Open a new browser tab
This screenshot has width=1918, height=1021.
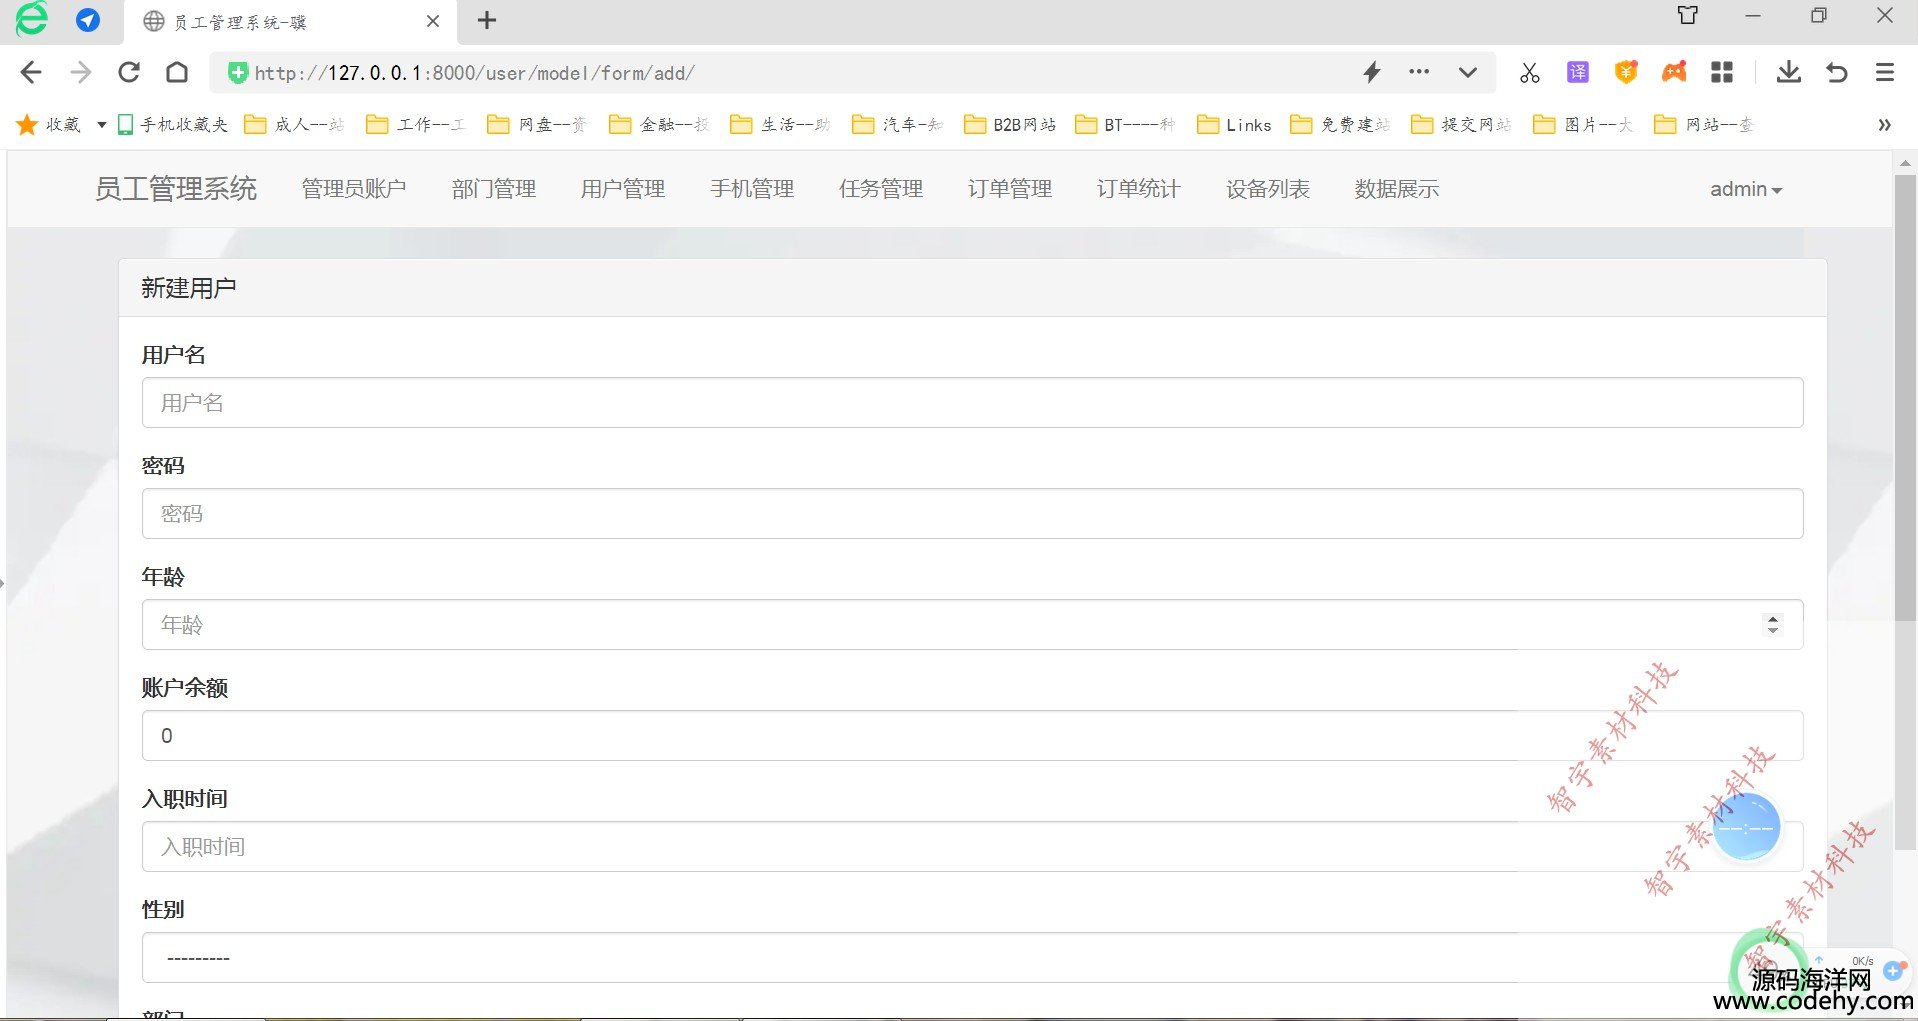tap(487, 21)
